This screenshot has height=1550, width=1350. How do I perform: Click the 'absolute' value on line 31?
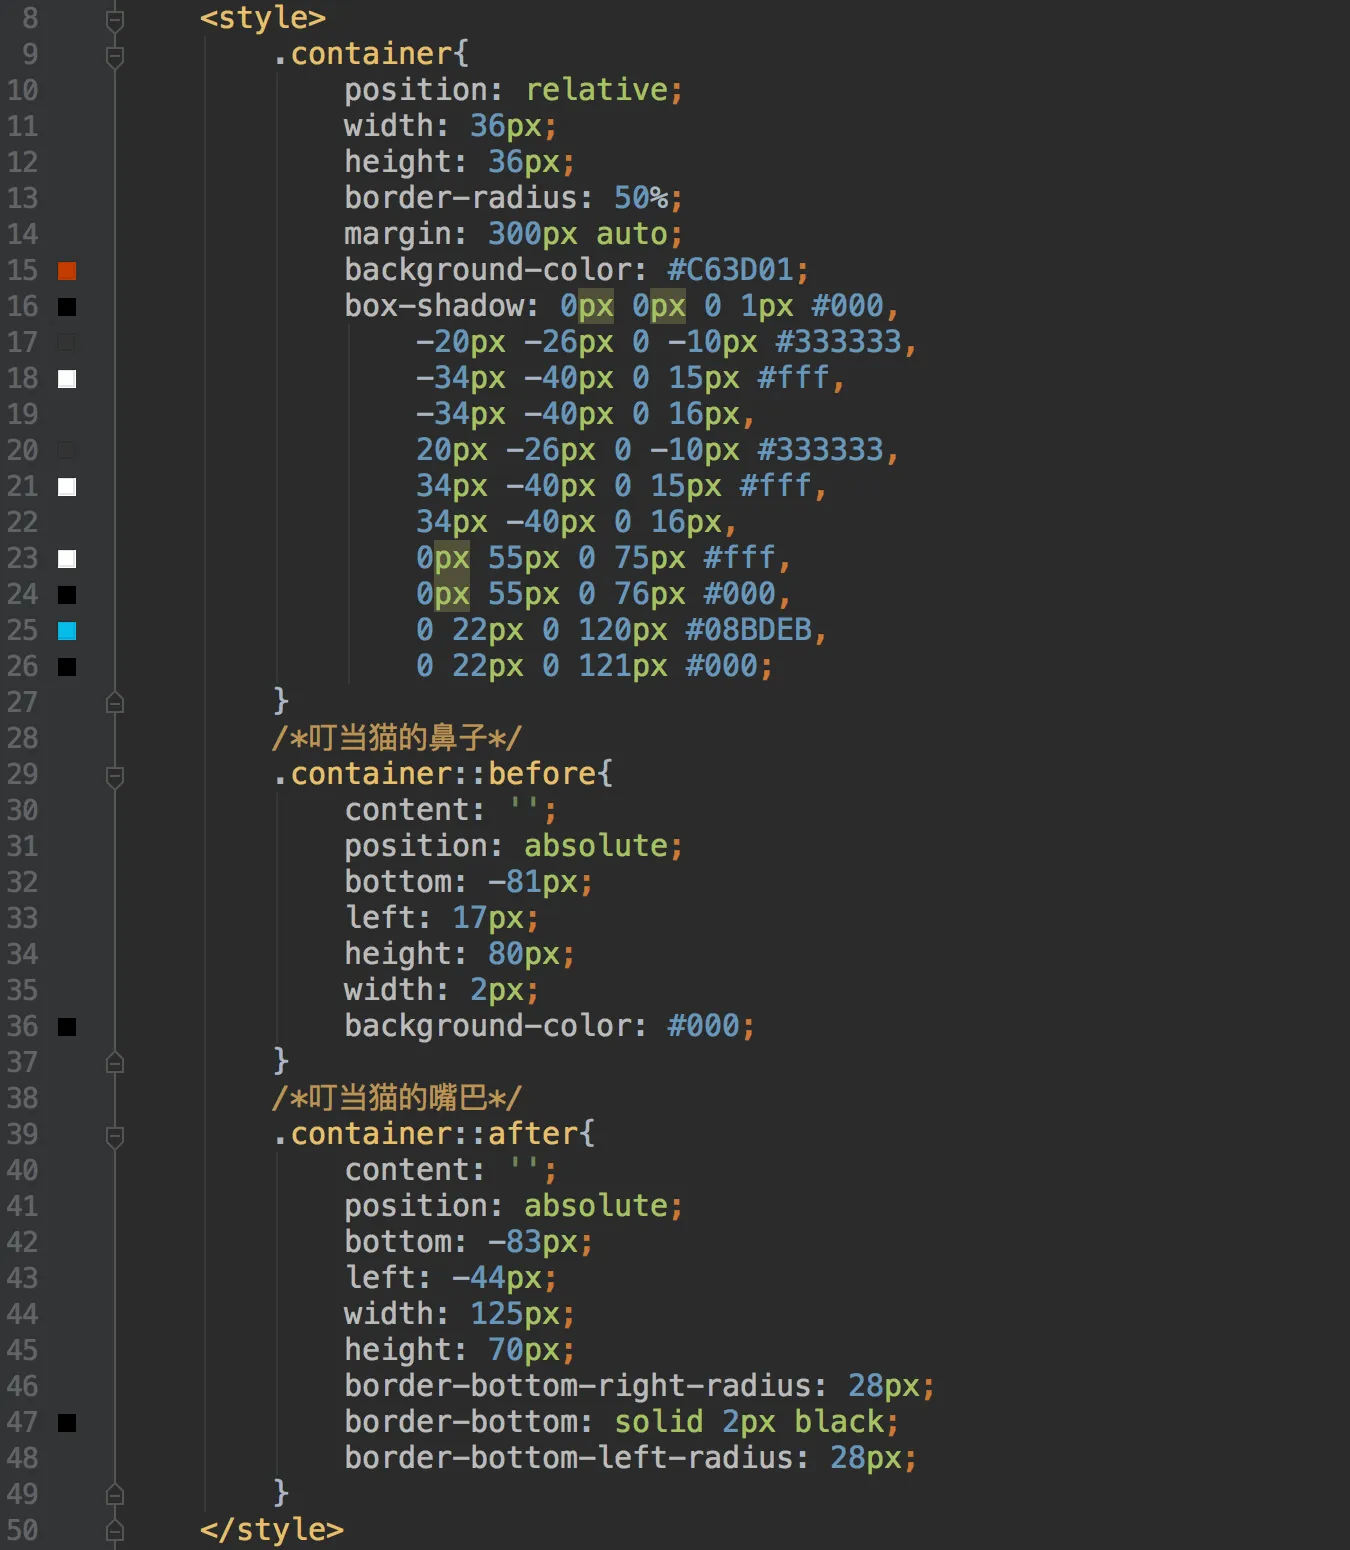click(596, 846)
